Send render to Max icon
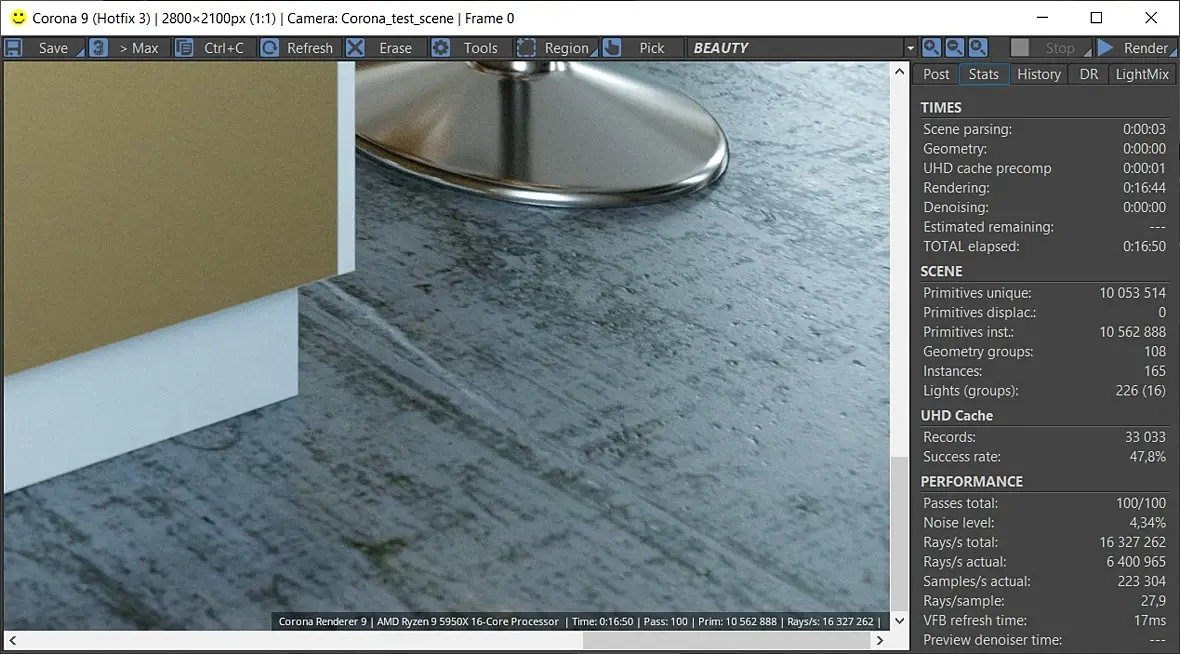 [99, 48]
